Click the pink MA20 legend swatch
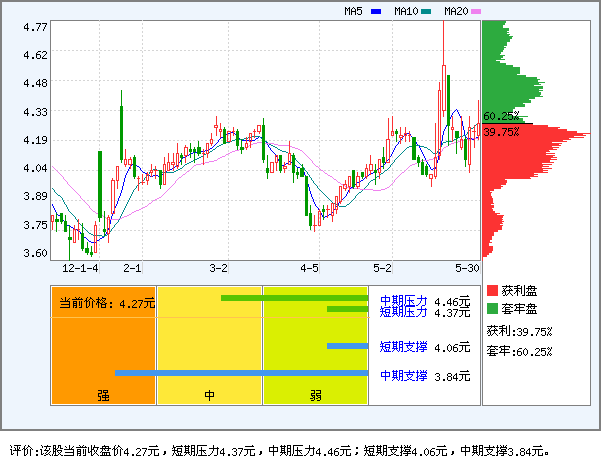This screenshot has width=601, height=456. (476, 12)
